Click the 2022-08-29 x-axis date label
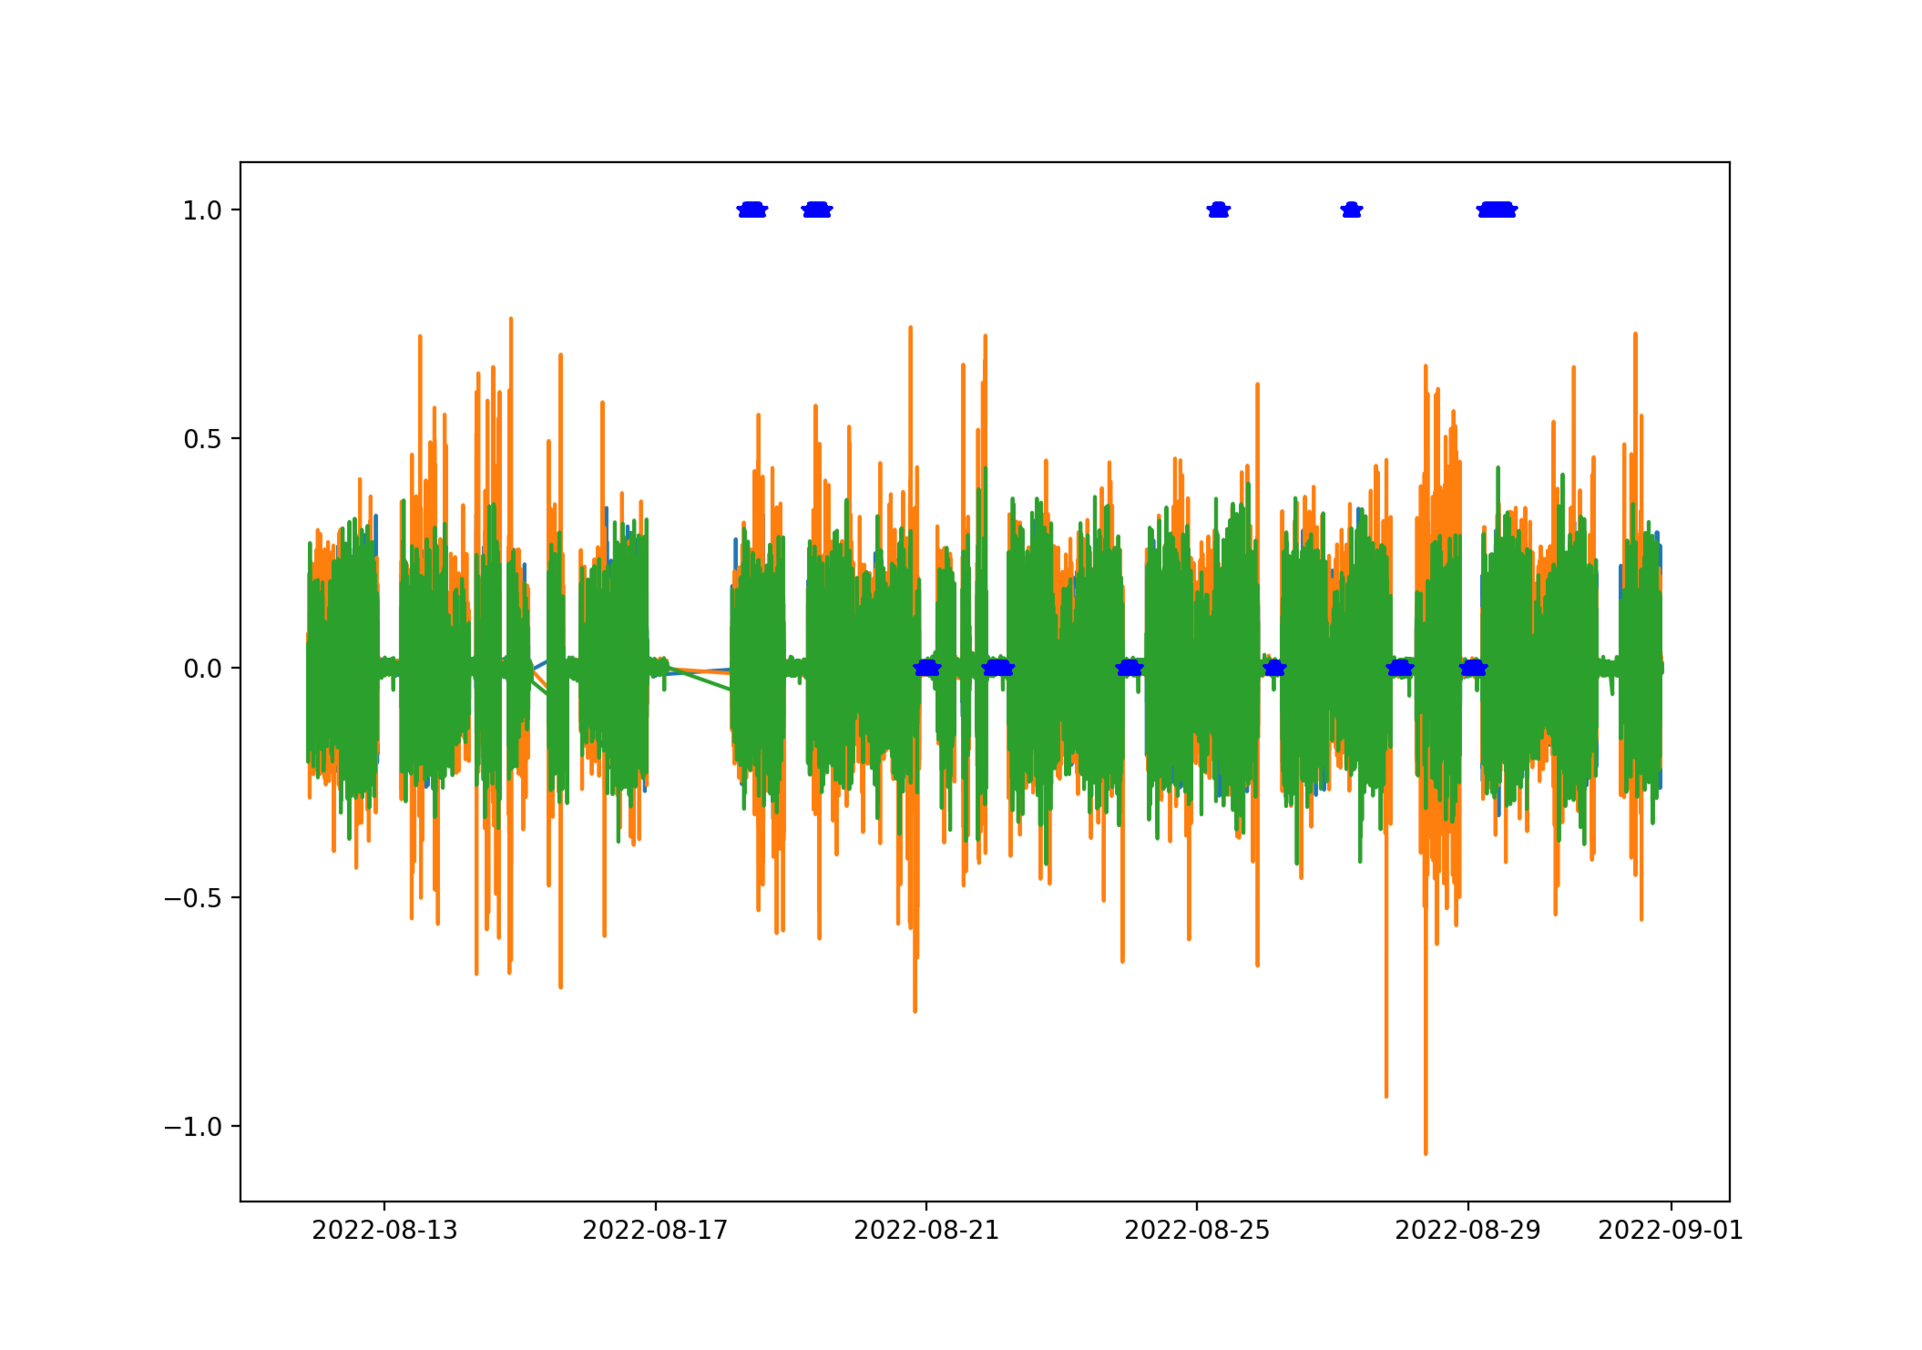 pos(1468,1231)
